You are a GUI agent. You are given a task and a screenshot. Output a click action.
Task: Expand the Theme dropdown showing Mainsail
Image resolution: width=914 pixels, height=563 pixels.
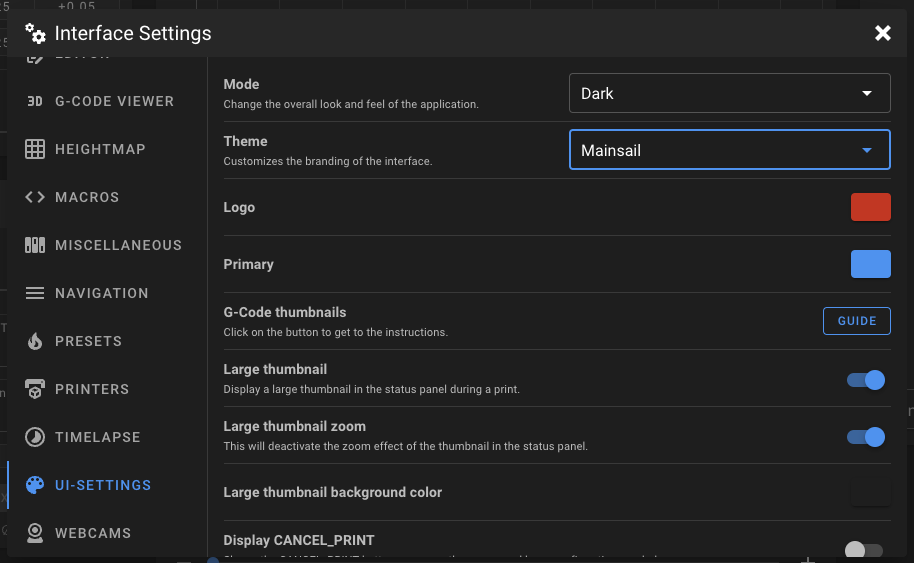pyautogui.click(x=729, y=150)
